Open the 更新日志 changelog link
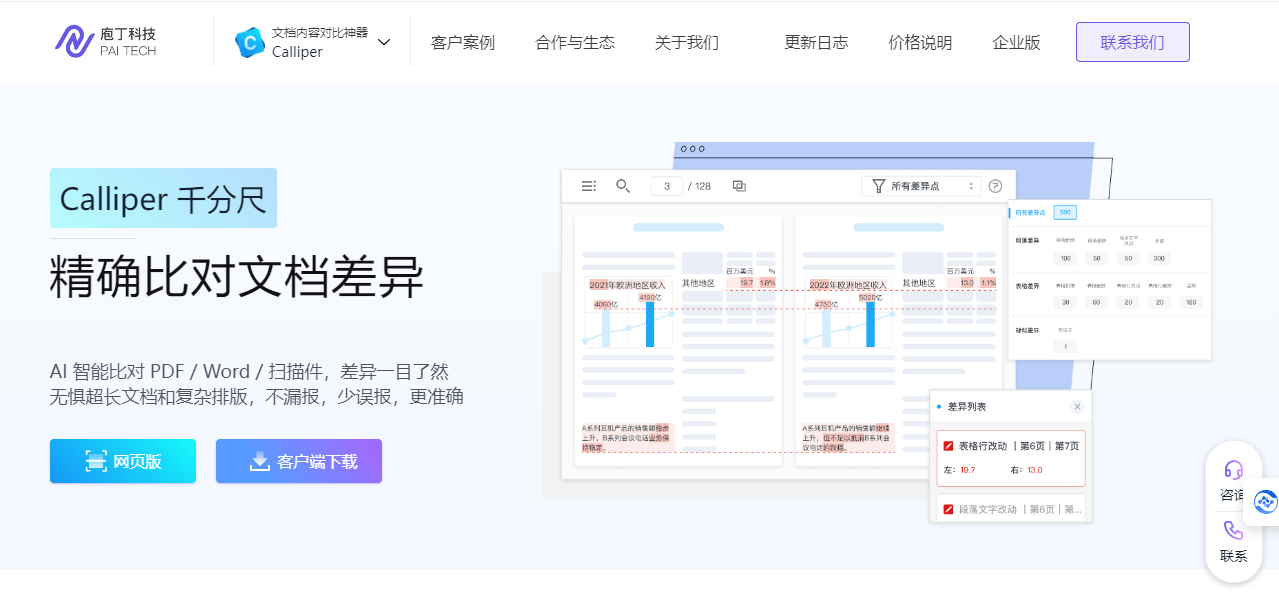 (x=816, y=43)
